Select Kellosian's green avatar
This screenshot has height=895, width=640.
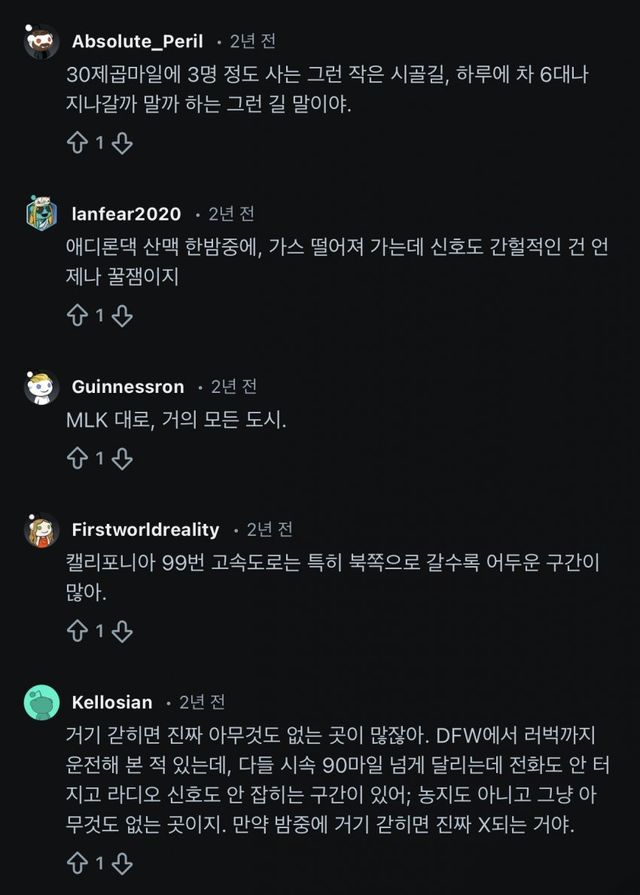tap(41, 702)
